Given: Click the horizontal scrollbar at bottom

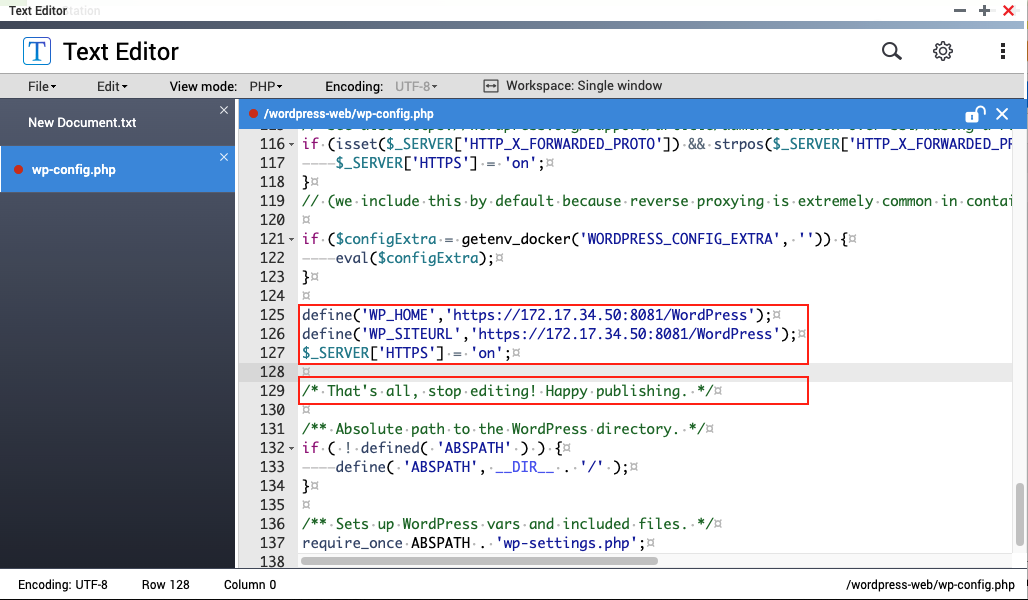Looking at the screenshot, I should [x=478, y=561].
